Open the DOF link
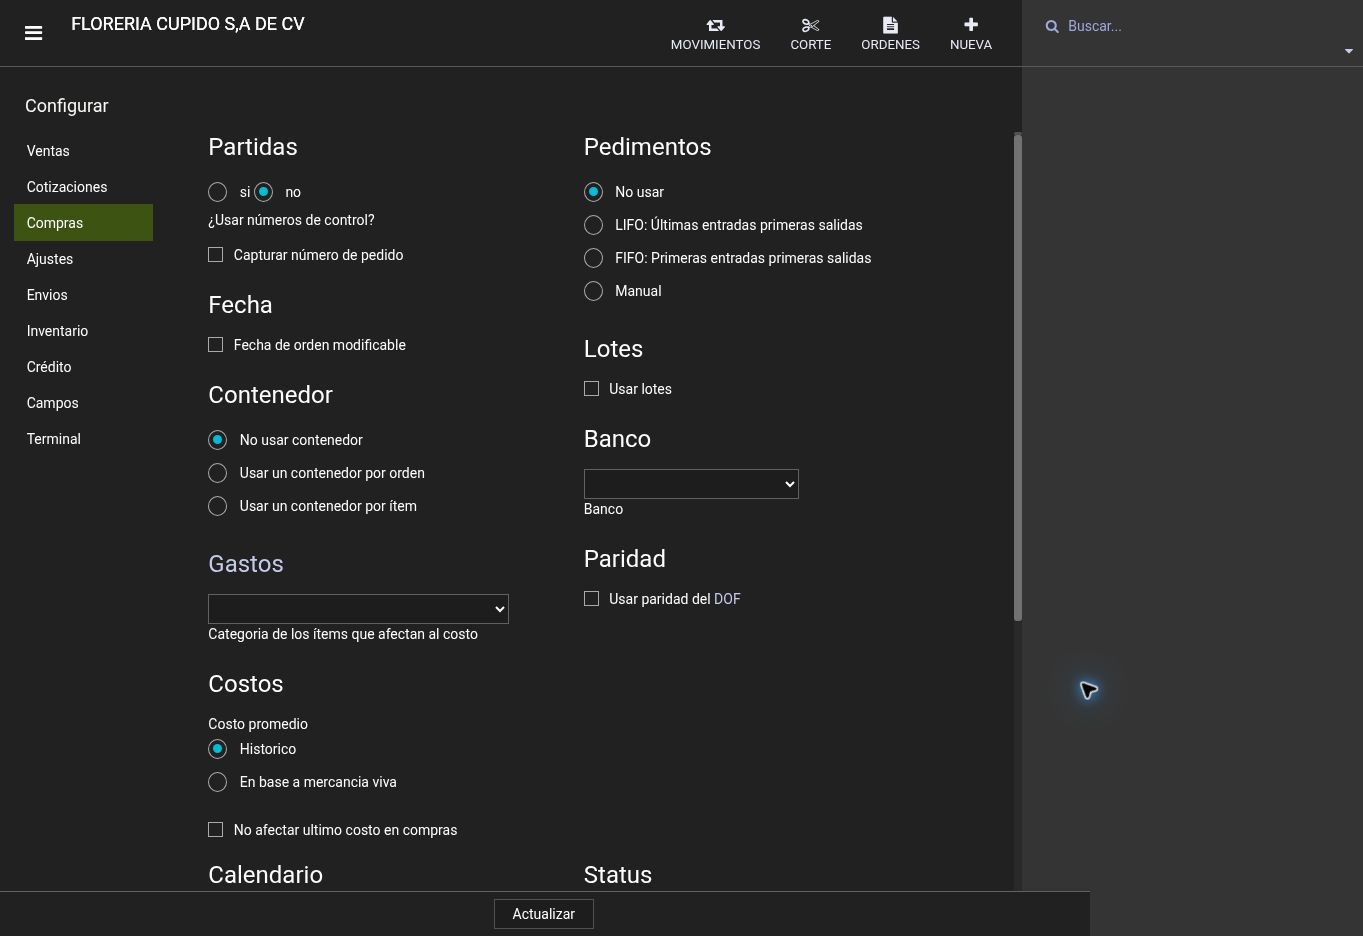1363x936 pixels. 727,599
